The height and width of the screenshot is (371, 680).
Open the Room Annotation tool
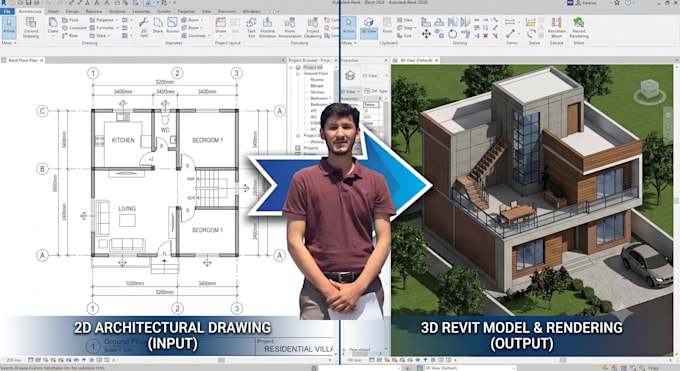tap(290, 28)
